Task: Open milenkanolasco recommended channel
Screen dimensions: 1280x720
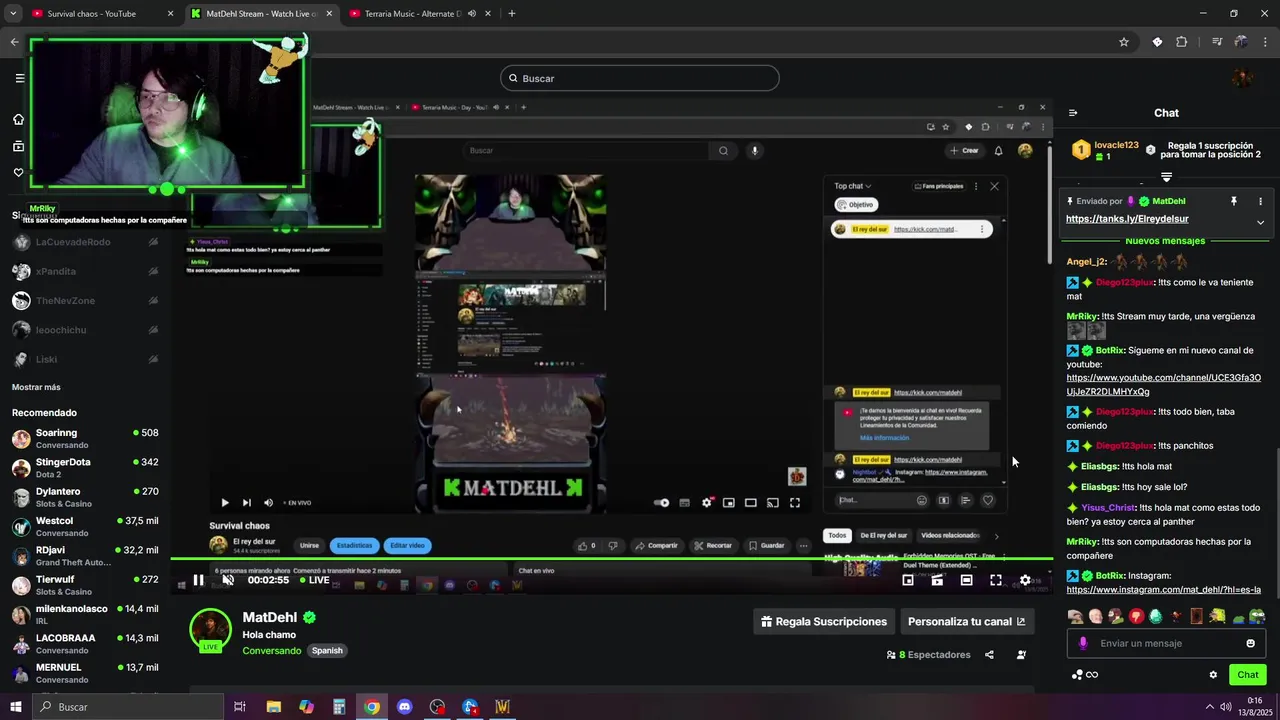Action: pos(85,614)
